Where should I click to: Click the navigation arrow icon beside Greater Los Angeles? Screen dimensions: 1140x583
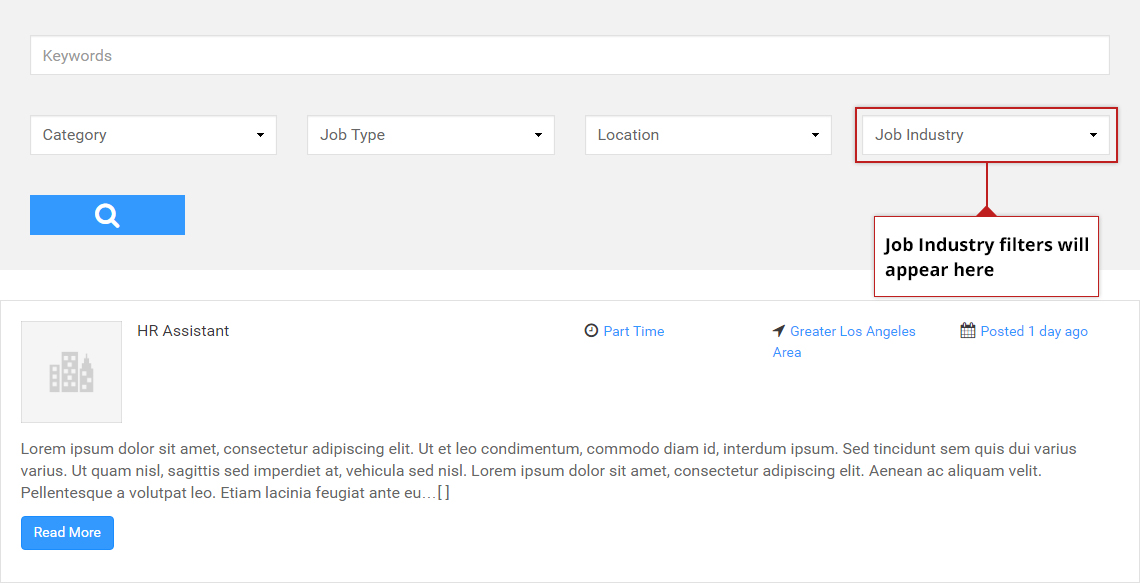pos(779,330)
